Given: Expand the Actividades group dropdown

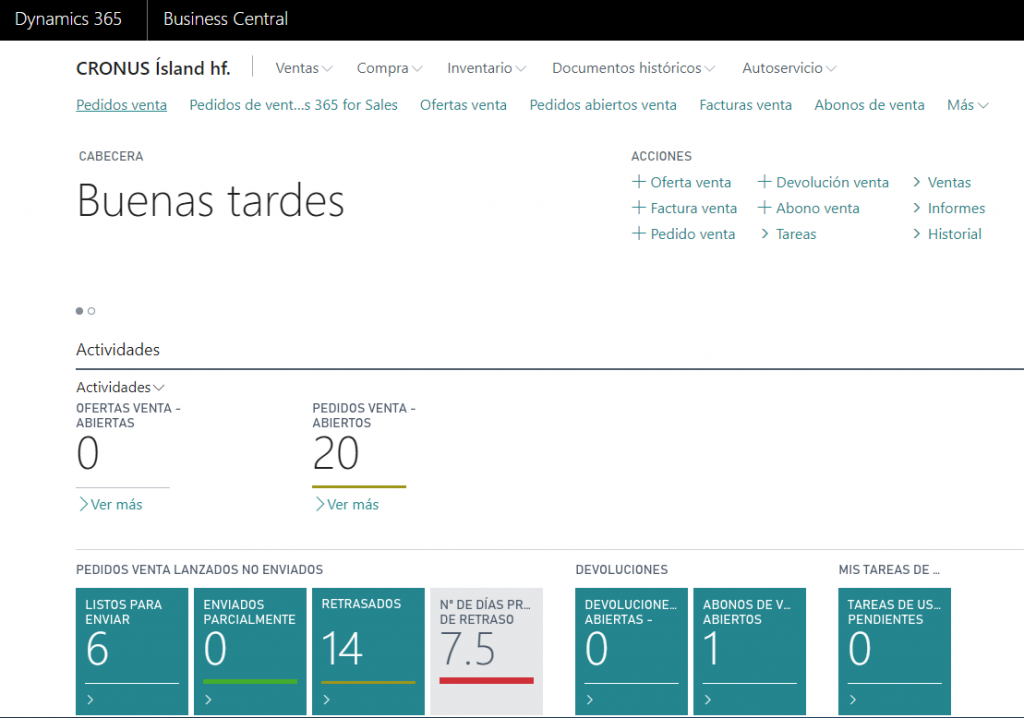Looking at the screenshot, I should point(120,387).
